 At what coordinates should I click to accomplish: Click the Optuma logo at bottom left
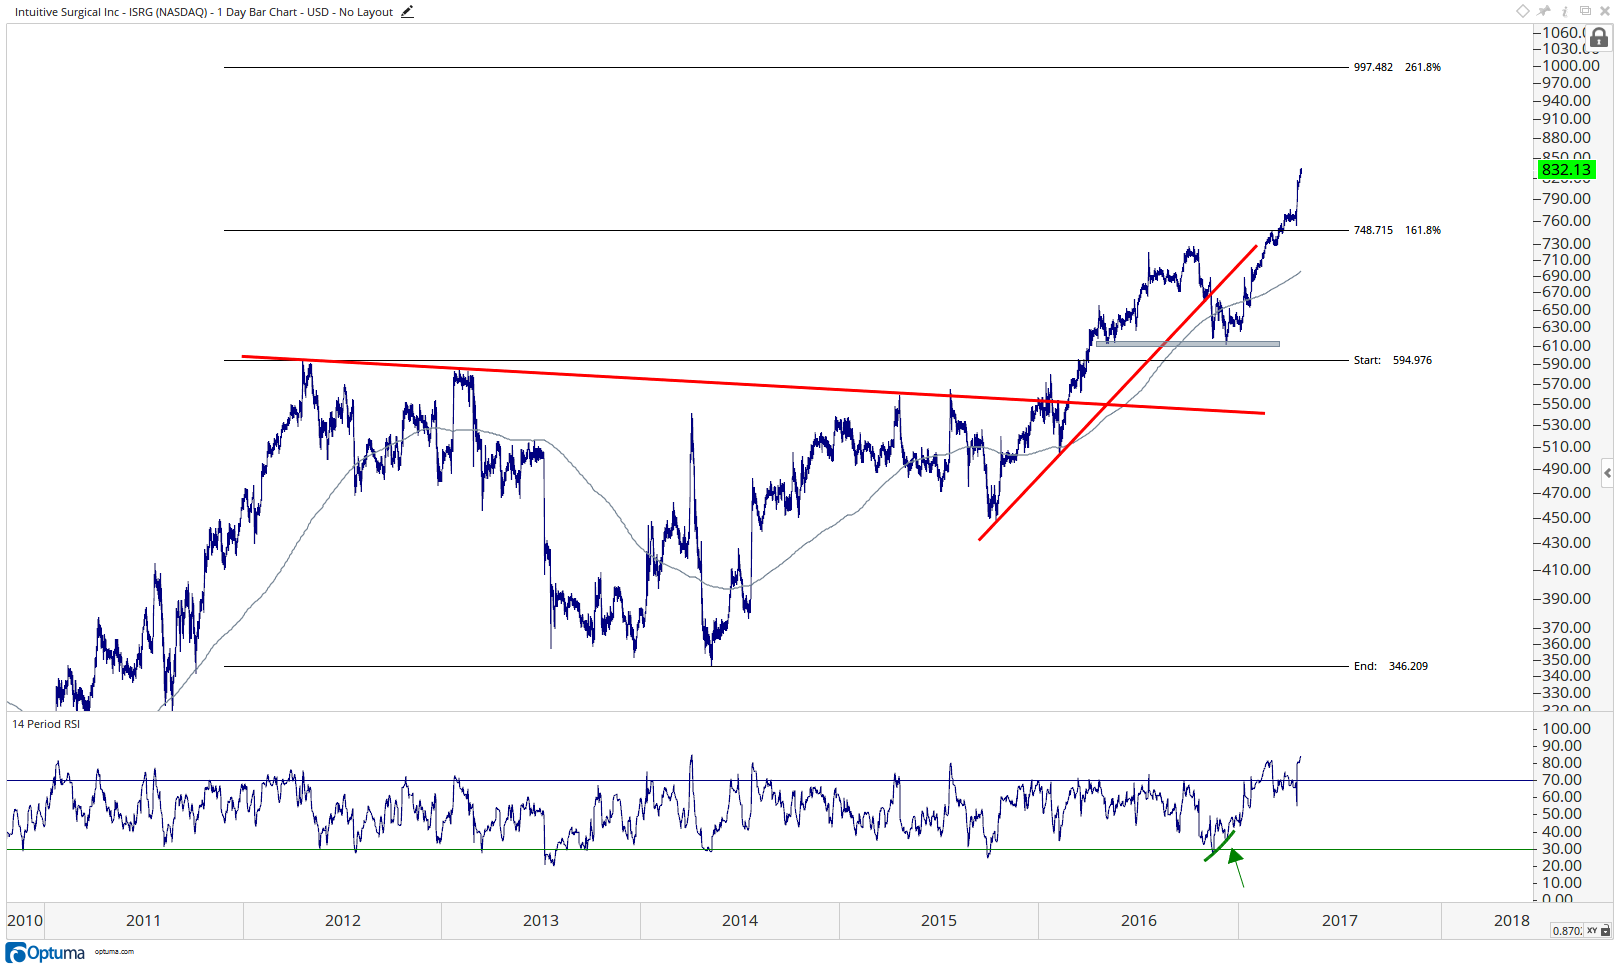46,952
